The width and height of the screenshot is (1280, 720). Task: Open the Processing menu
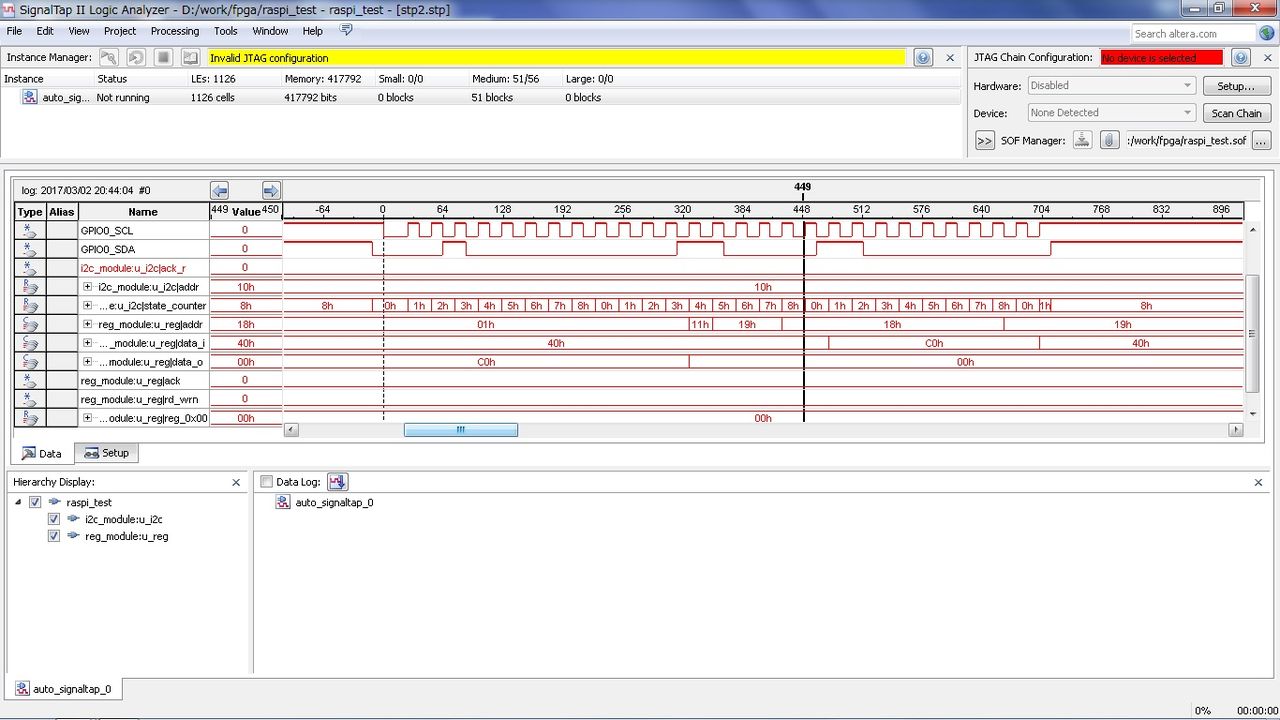[x=174, y=31]
